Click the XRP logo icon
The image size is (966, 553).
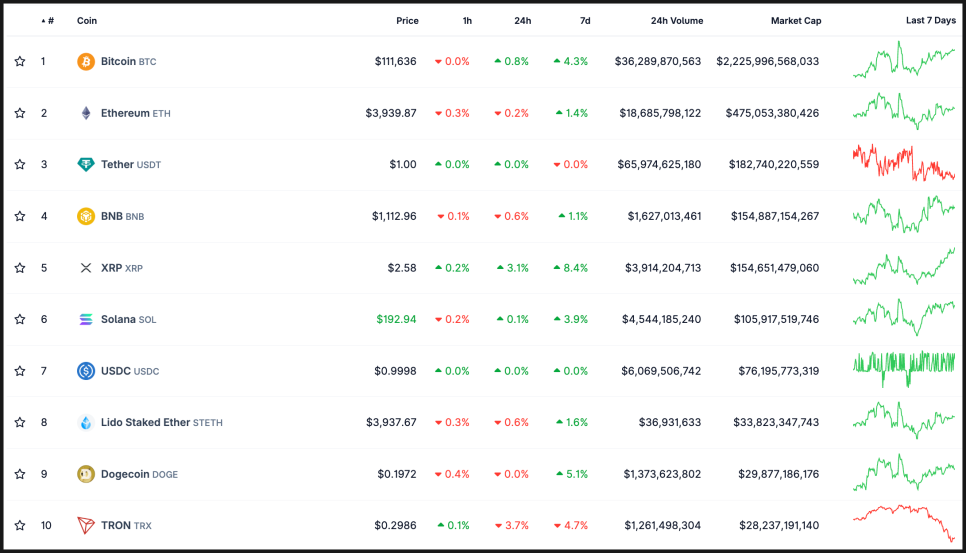coord(86,268)
